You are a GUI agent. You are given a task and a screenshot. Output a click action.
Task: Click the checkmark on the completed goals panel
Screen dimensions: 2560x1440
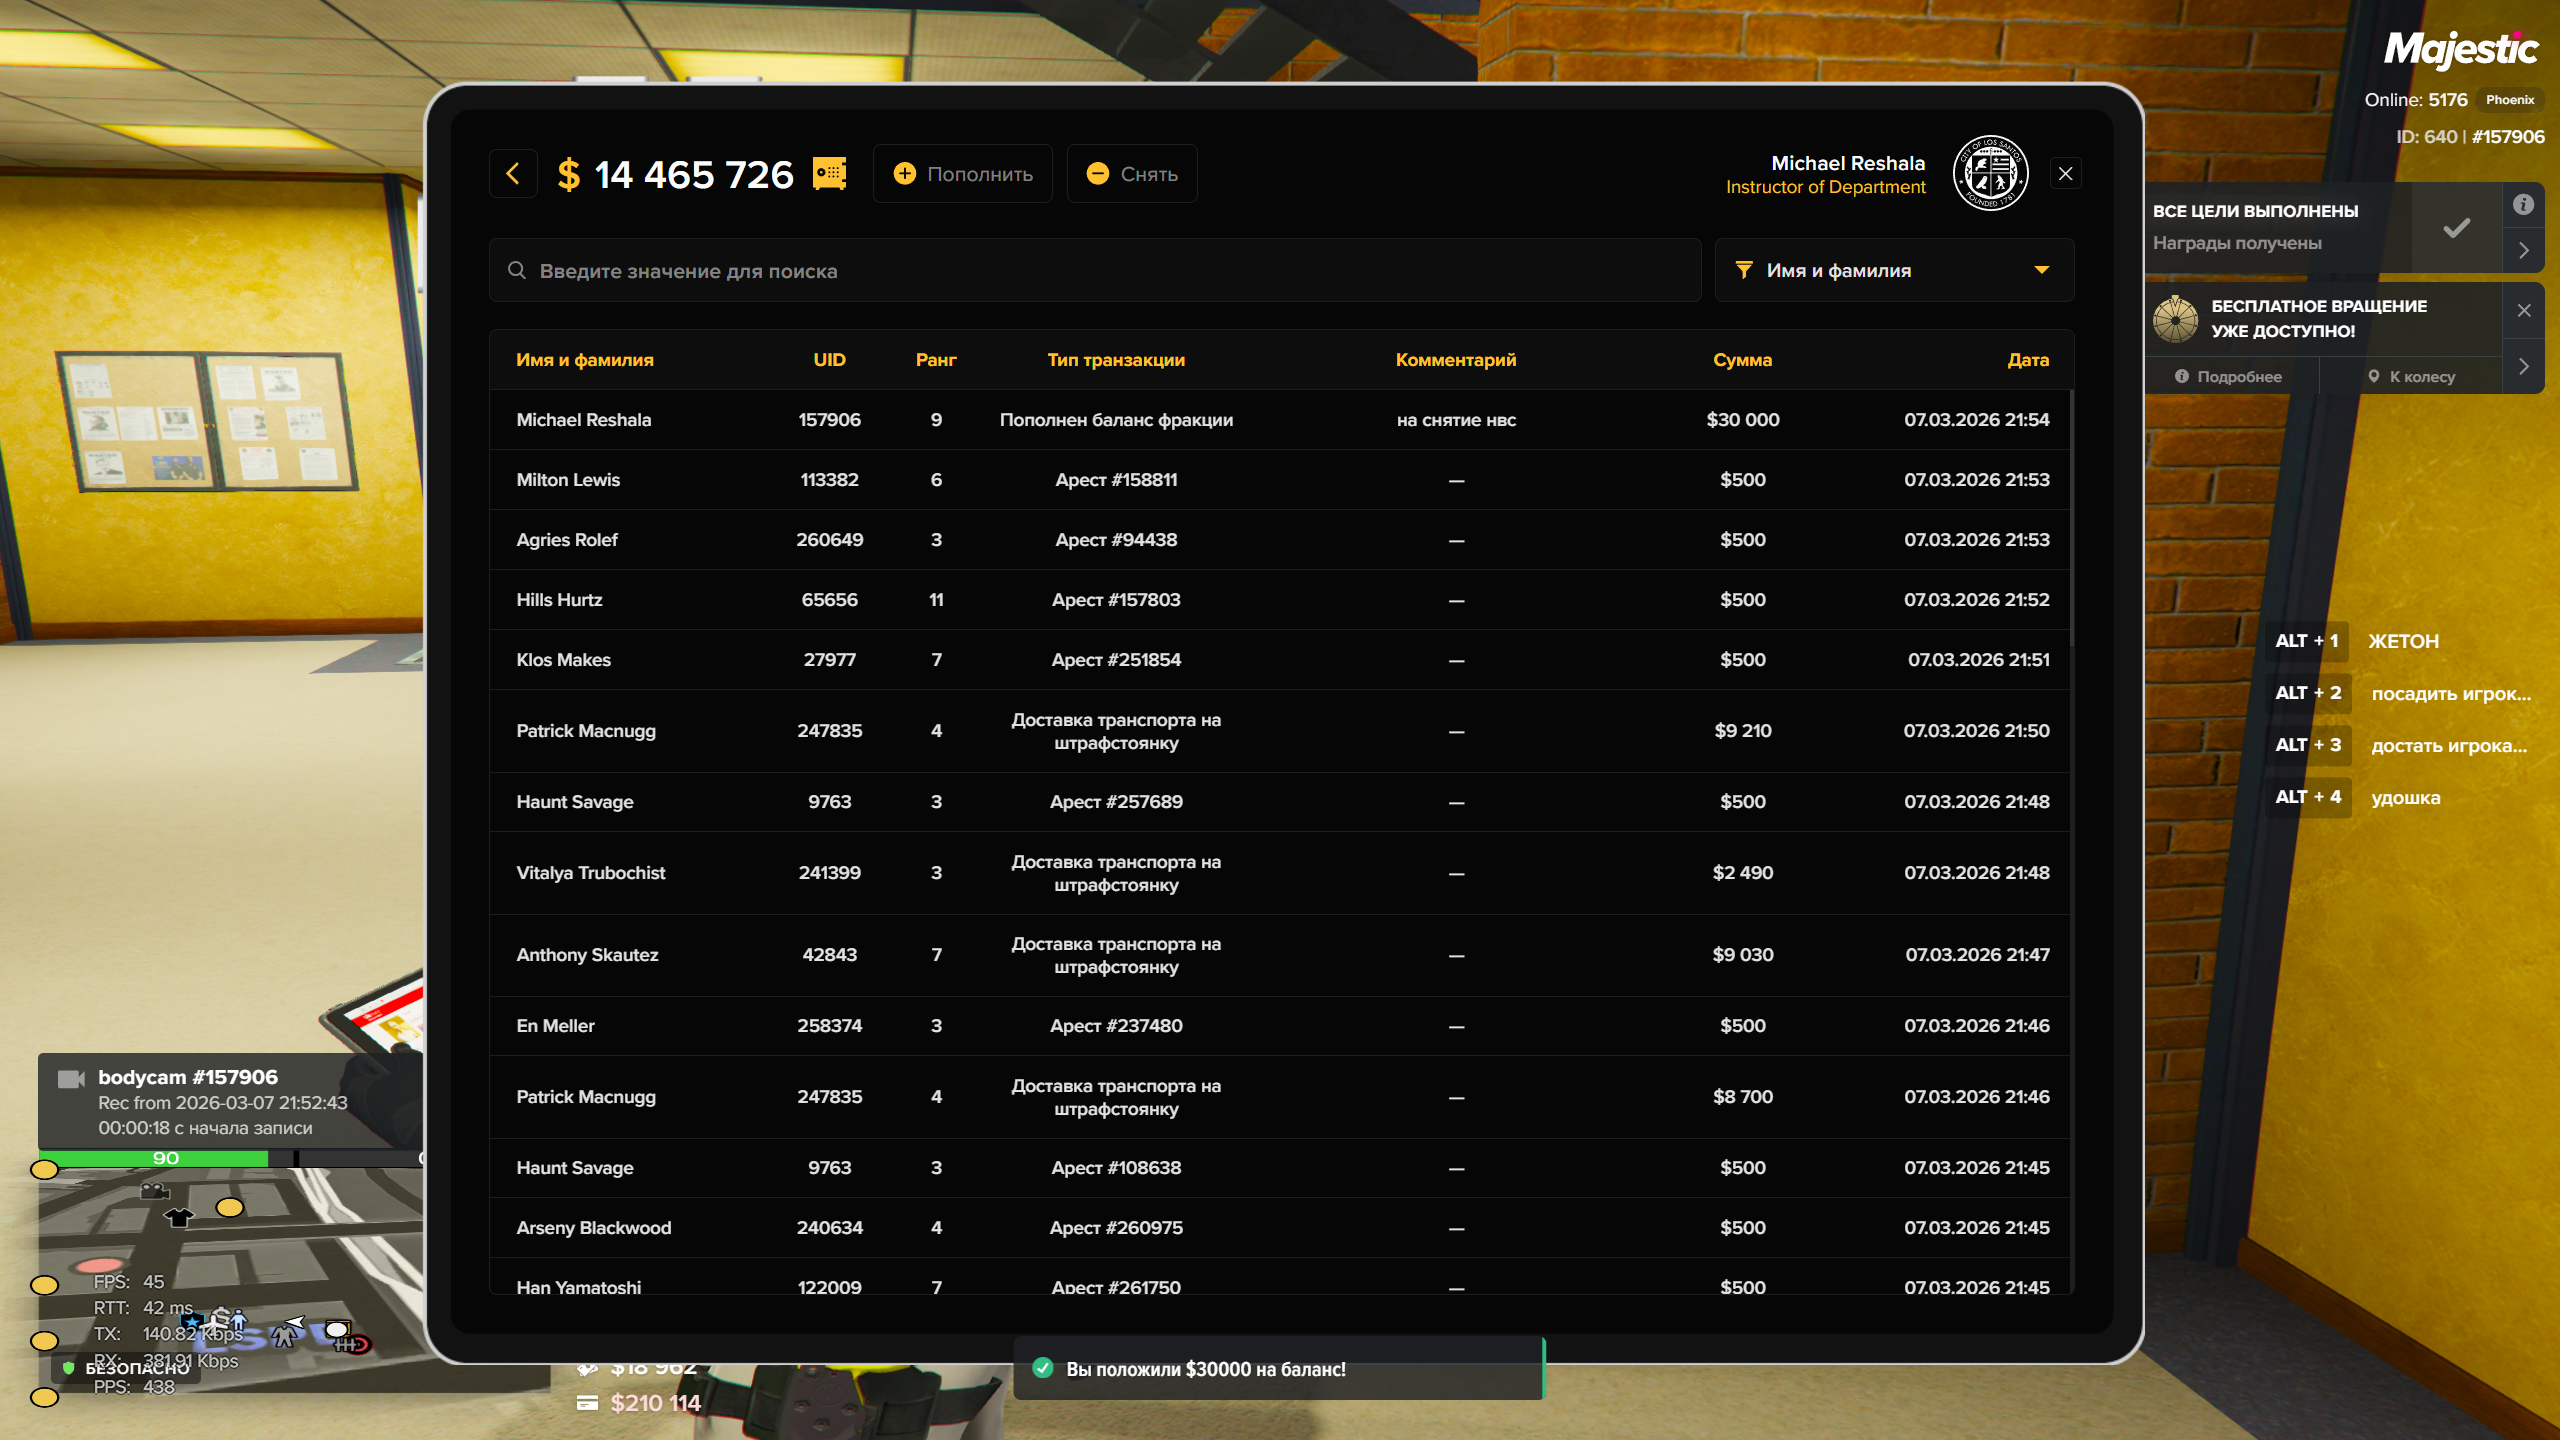[2456, 228]
